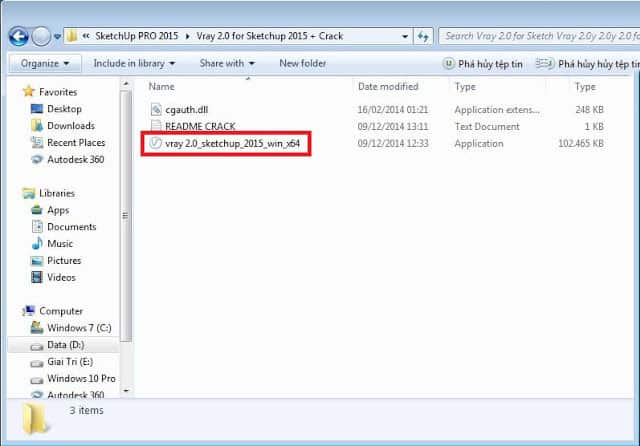Open the Organize dropdown menu
Screen dimensions: 640x446
[44, 63]
